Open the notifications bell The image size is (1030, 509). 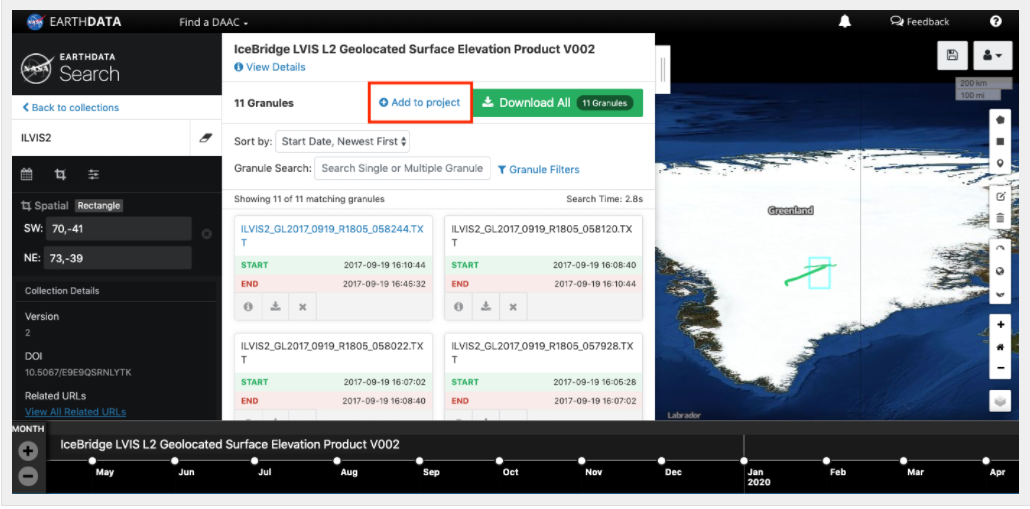coord(845,22)
